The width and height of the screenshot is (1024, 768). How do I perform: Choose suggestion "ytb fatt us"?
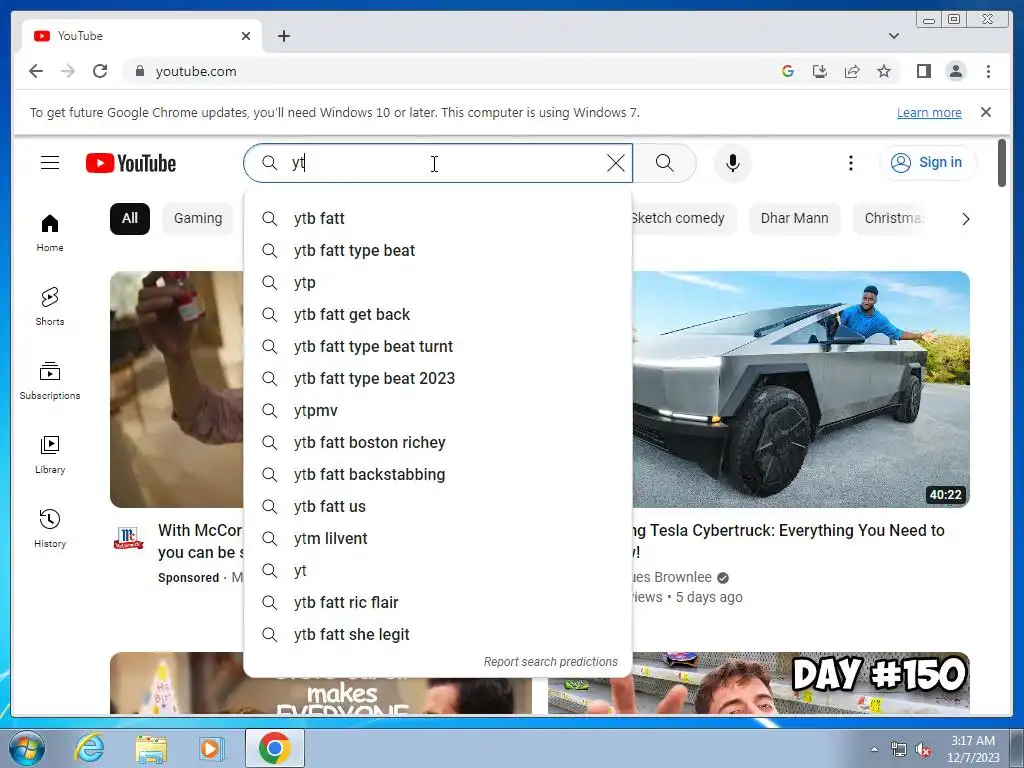(438, 506)
